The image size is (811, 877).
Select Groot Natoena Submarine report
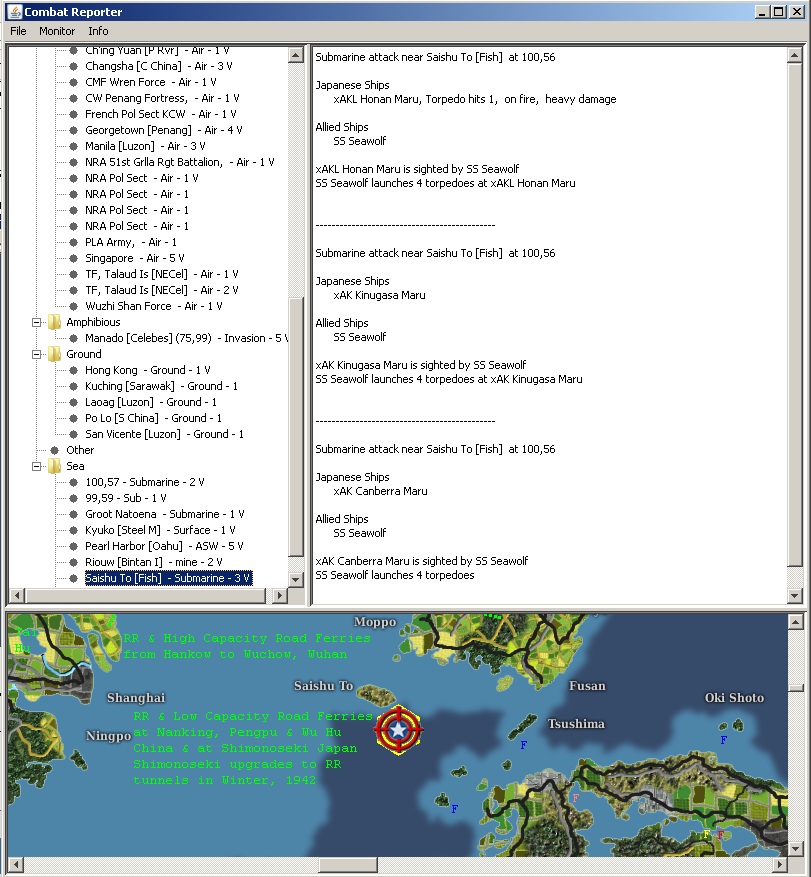164,515
